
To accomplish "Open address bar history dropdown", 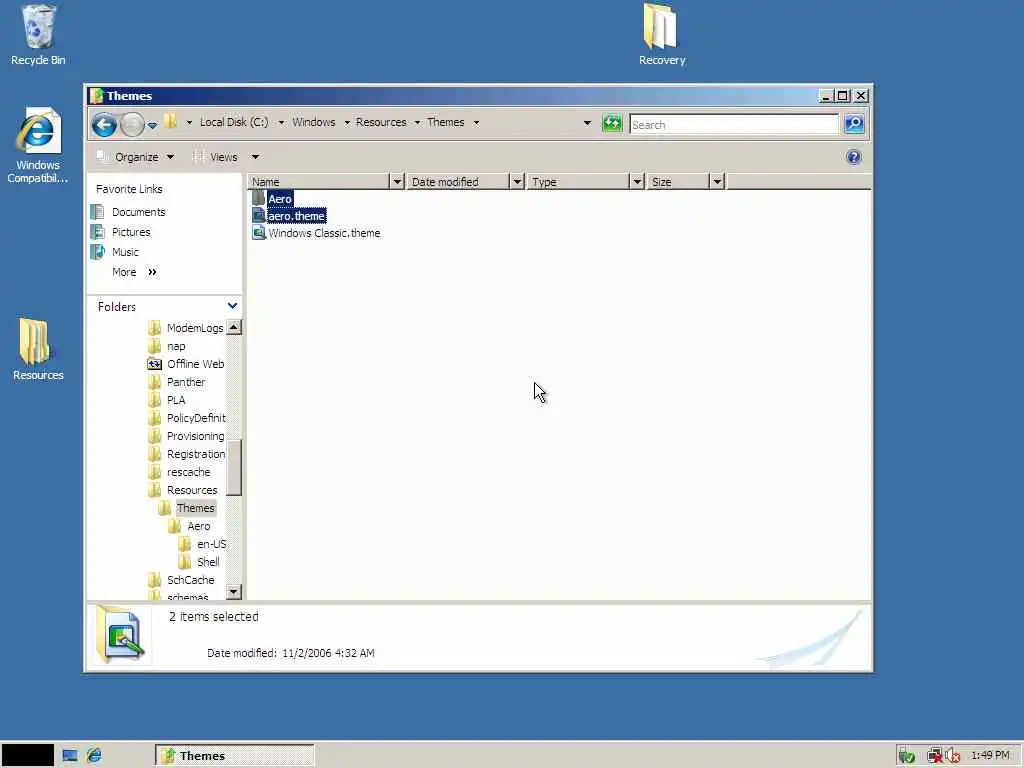I will point(587,123).
